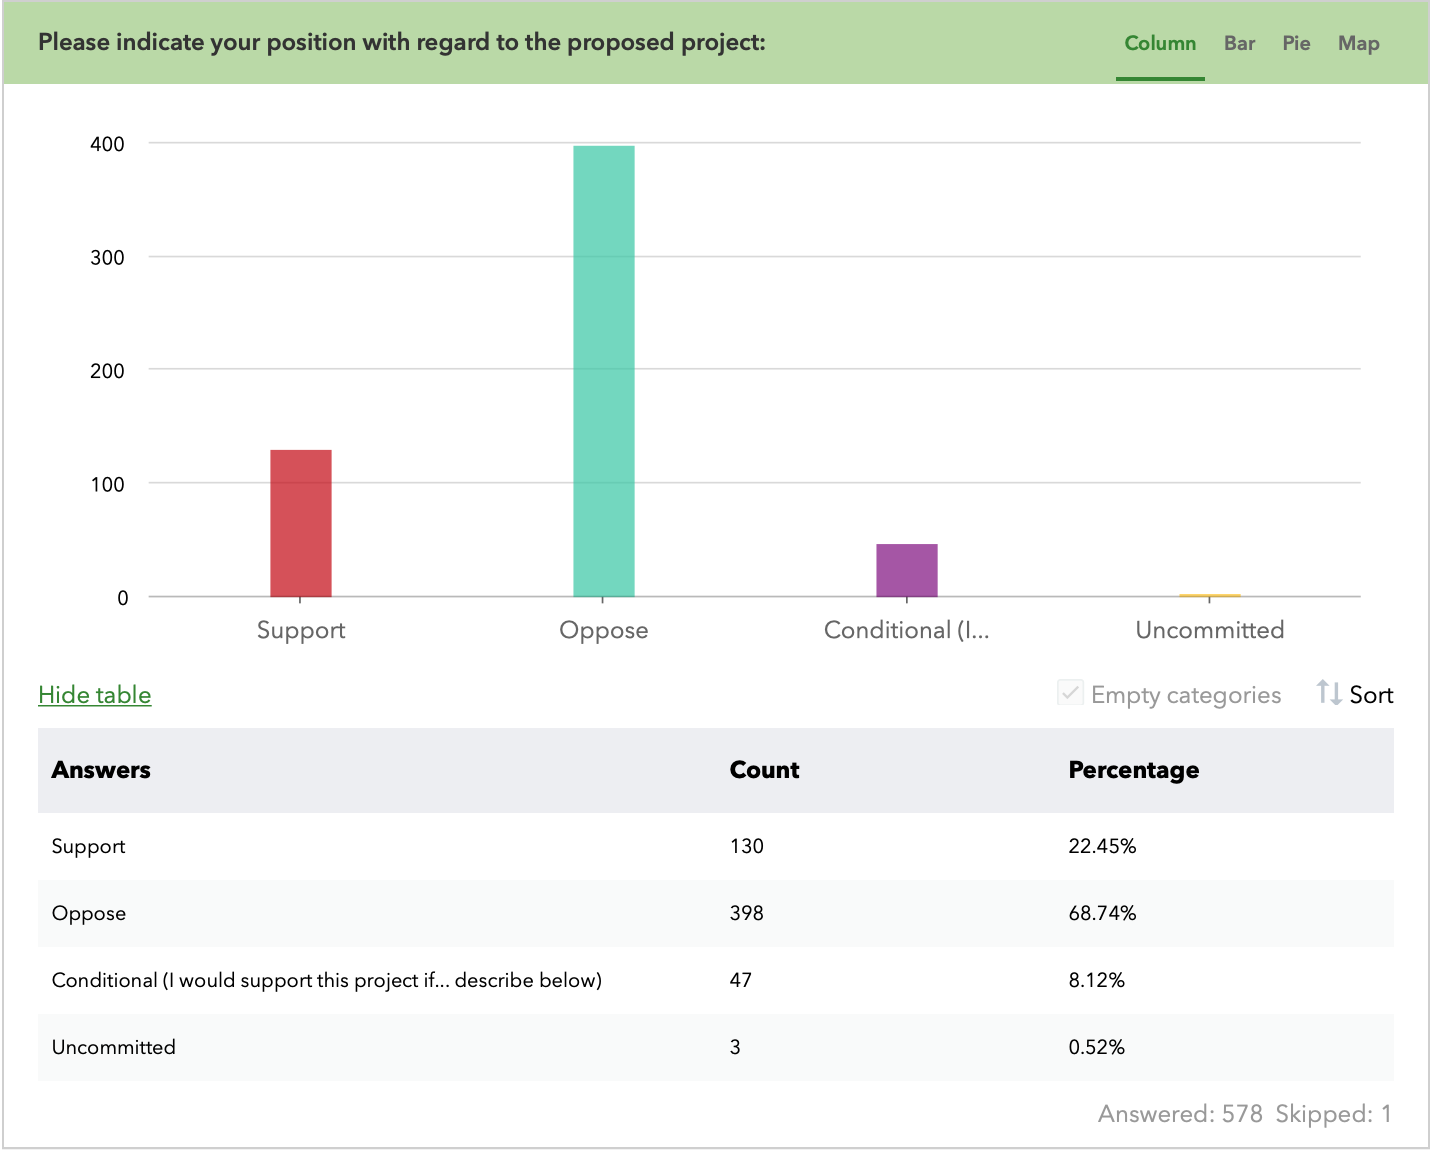Switch to the Column chart tab

(1159, 43)
